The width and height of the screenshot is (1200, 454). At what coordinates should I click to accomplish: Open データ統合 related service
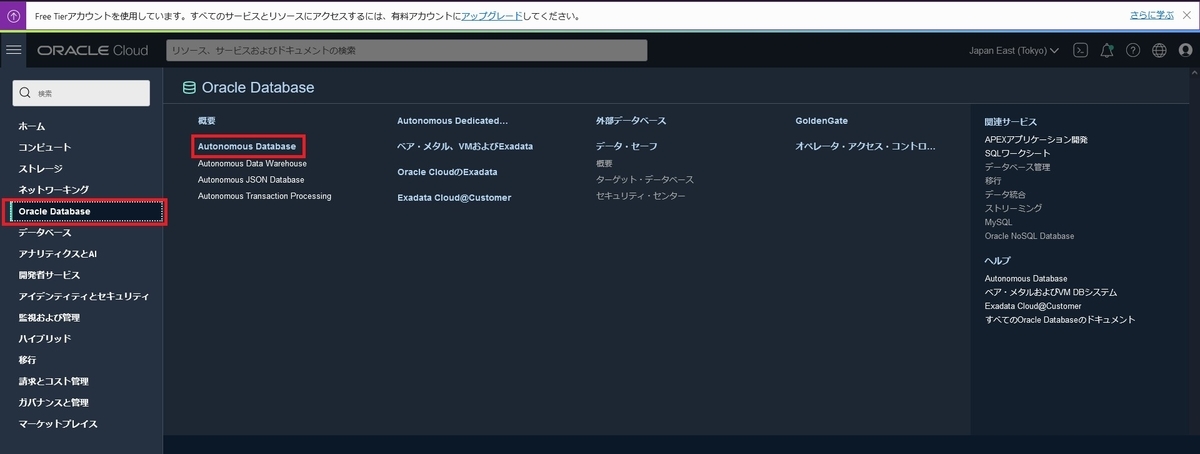(x=1006, y=194)
